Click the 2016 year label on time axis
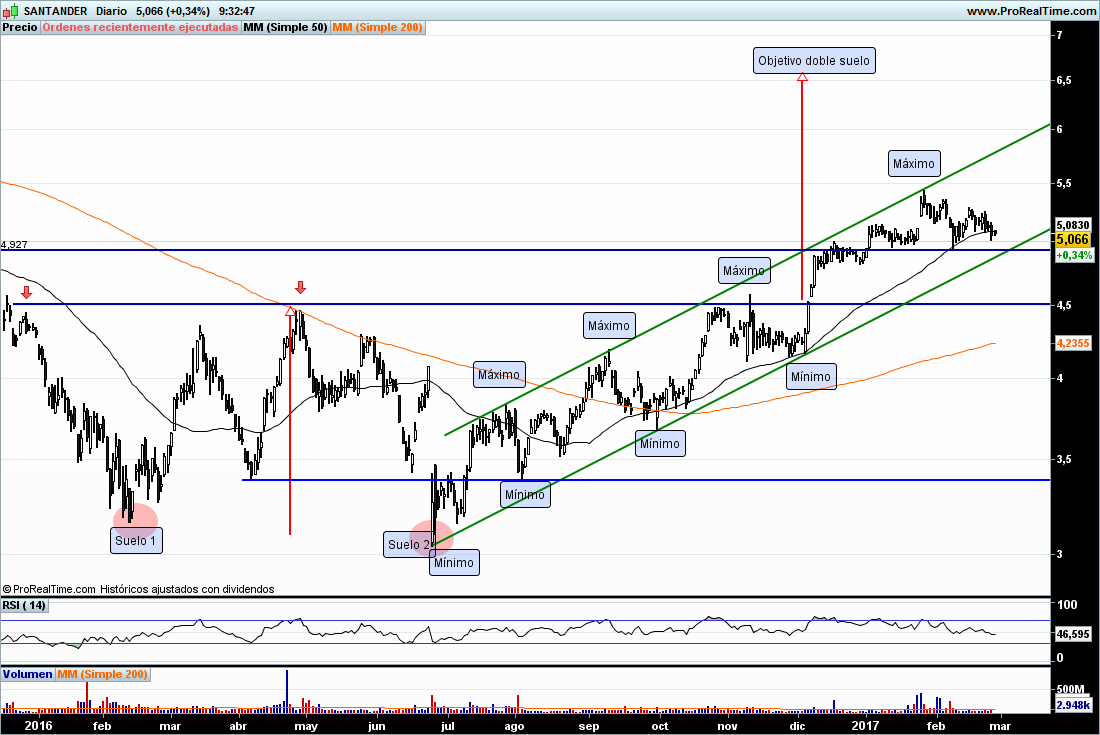Image resolution: width=1100 pixels, height=735 pixels. click(38, 726)
